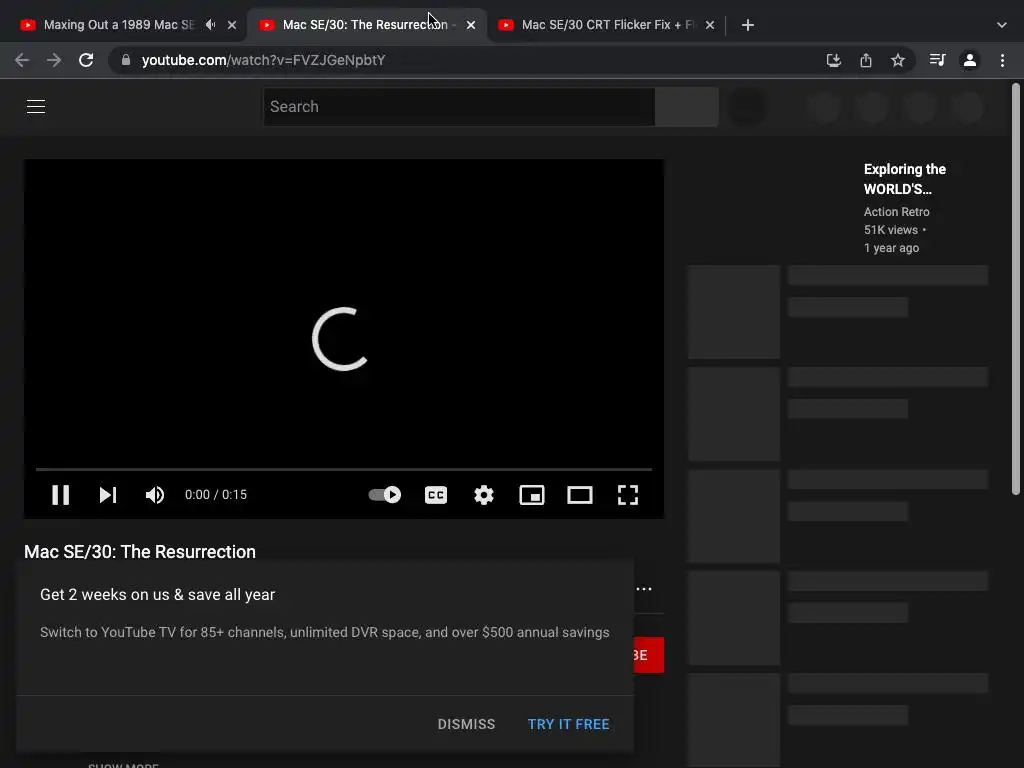This screenshot has height=768, width=1024.
Task: Close the Maxing Out a 1989 Mac tab
Action: tap(232, 25)
